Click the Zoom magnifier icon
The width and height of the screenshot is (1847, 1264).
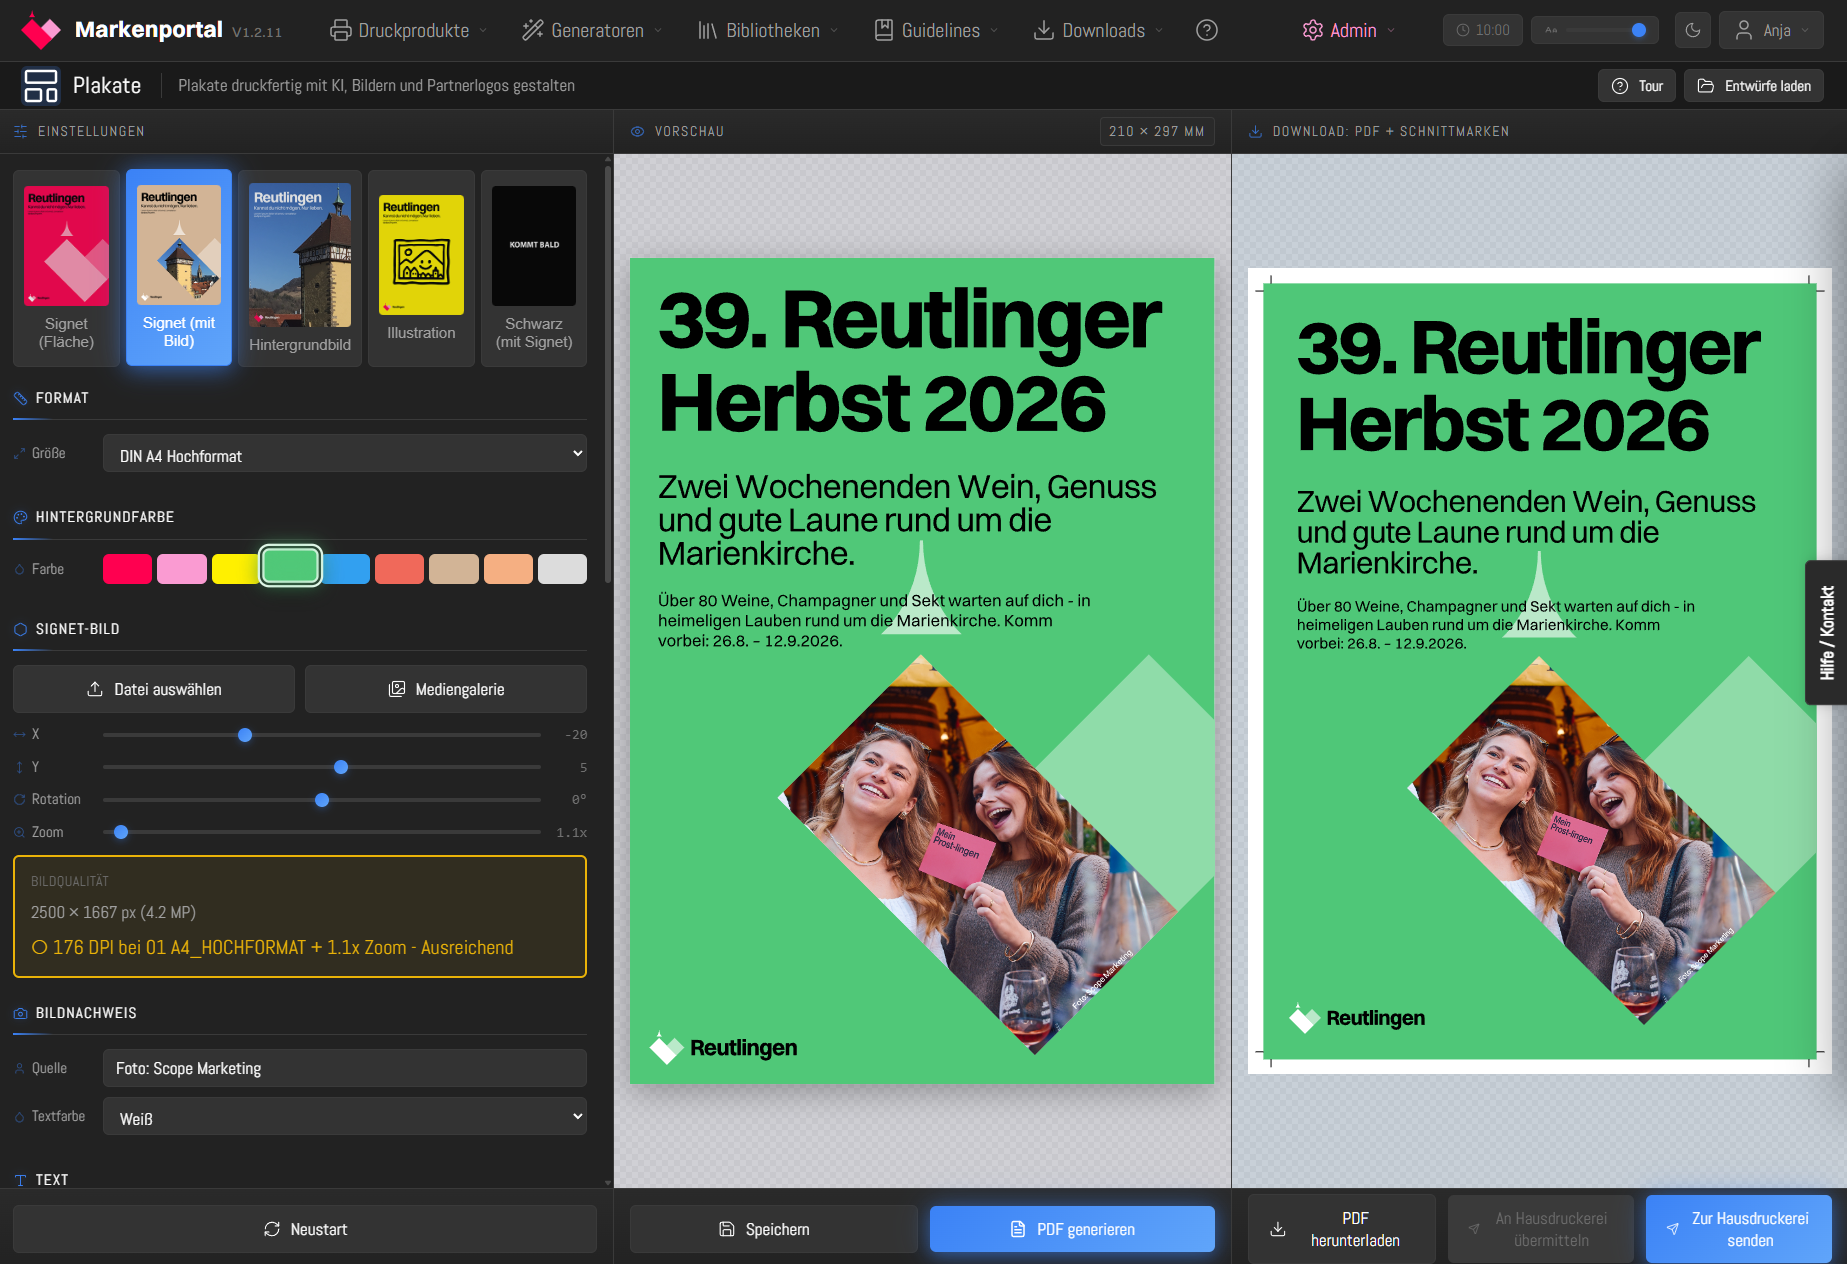click(x=19, y=832)
